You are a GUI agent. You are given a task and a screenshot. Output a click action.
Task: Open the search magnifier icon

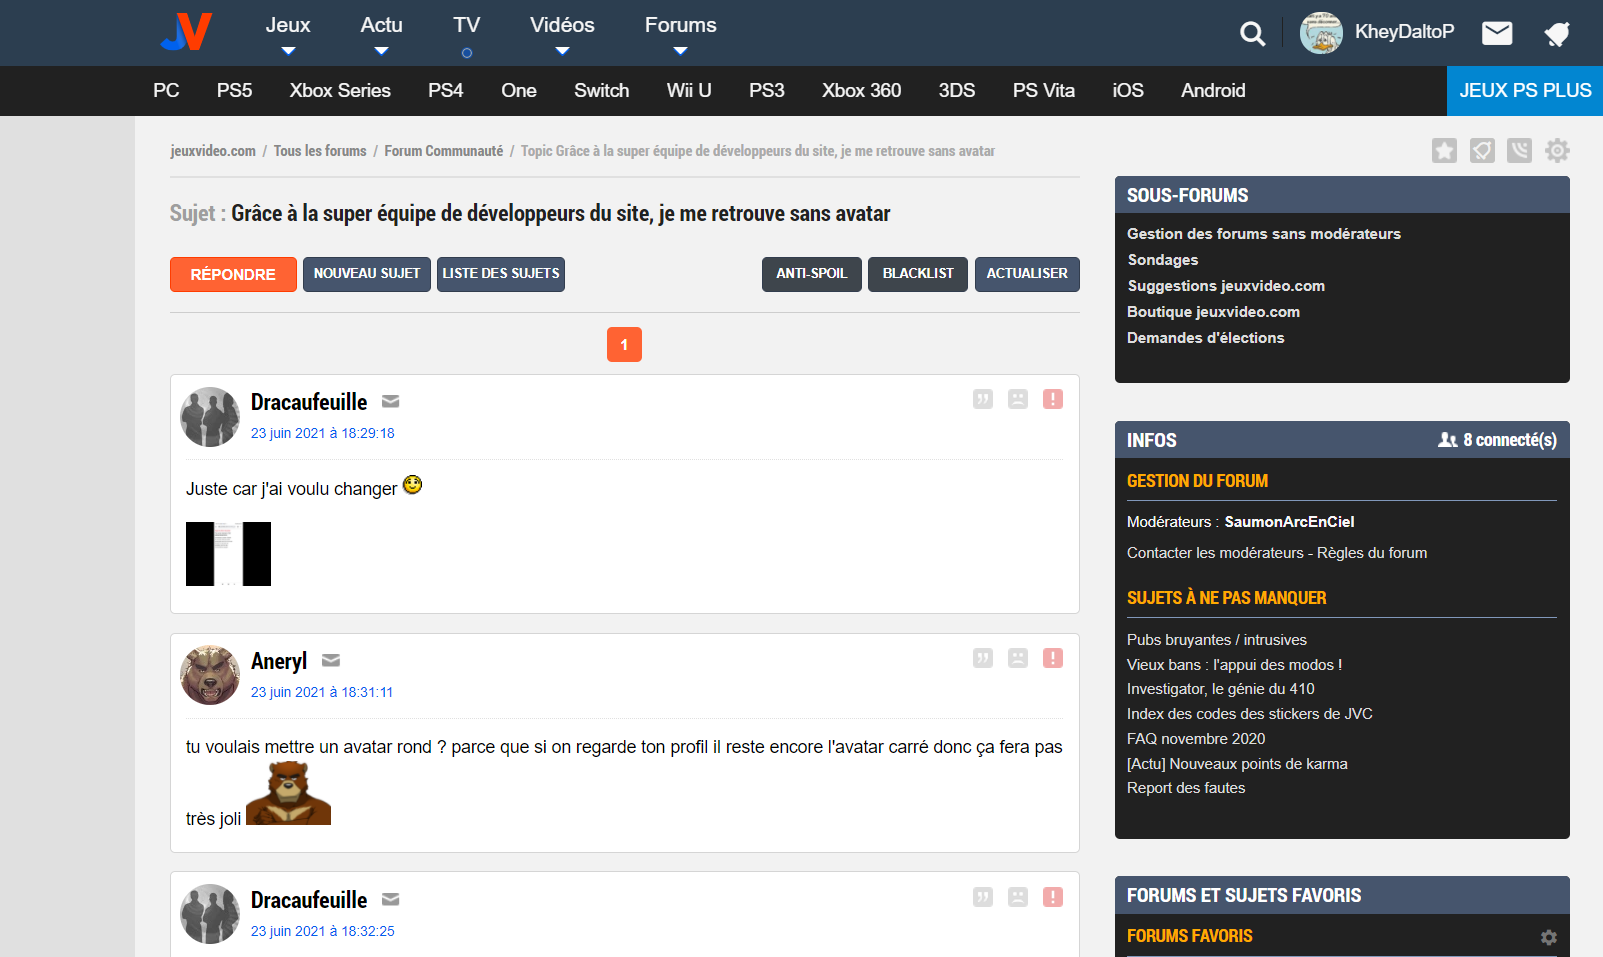pos(1252,34)
